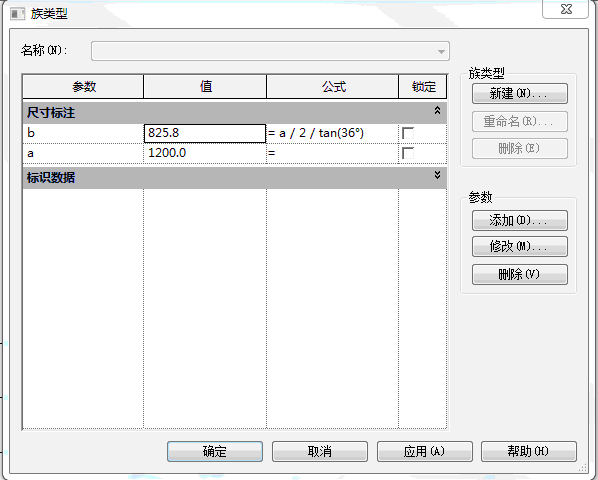The width and height of the screenshot is (598, 480).
Task: Close the 族类型 dialog window
Action: (566, 9)
